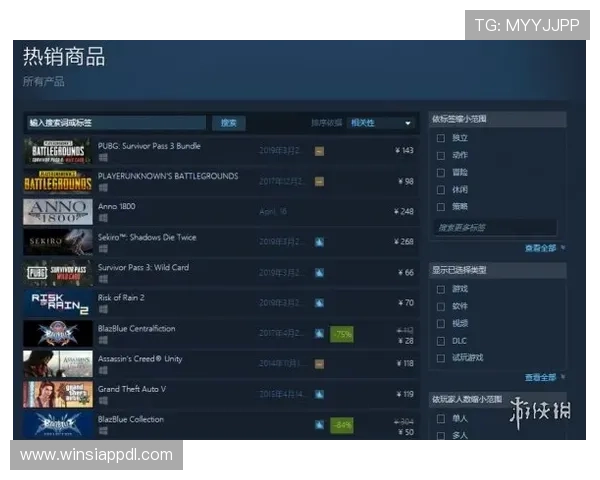Open the Anno 1800 game listing
The image size is (600, 480).
click(x=117, y=207)
